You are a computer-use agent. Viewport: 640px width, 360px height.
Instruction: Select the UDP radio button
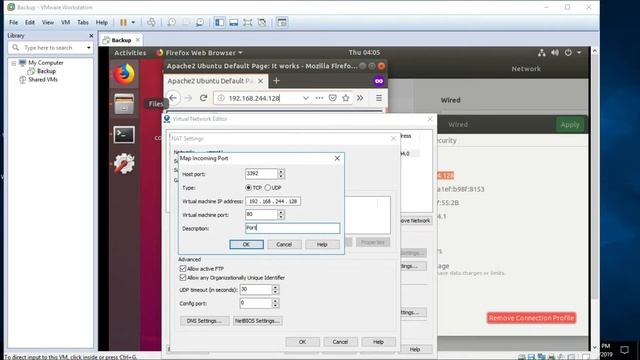tap(268, 188)
